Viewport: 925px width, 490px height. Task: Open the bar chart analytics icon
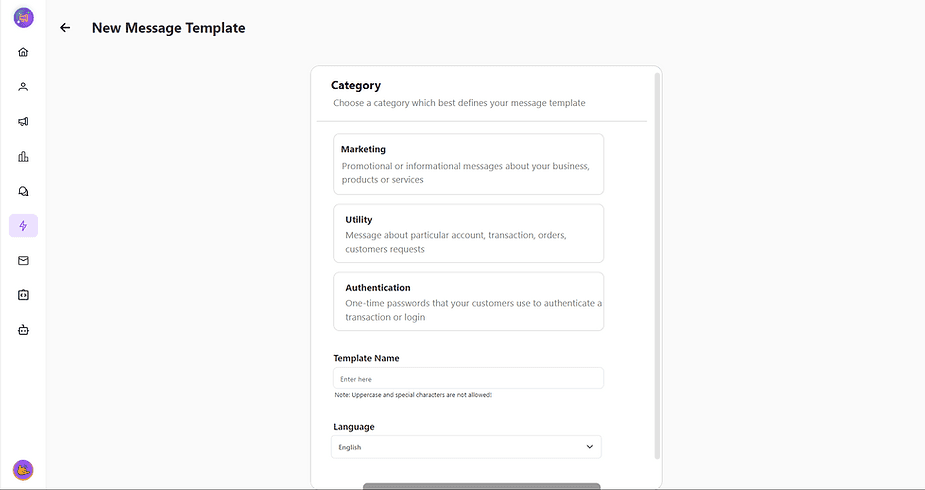(23, 156)
